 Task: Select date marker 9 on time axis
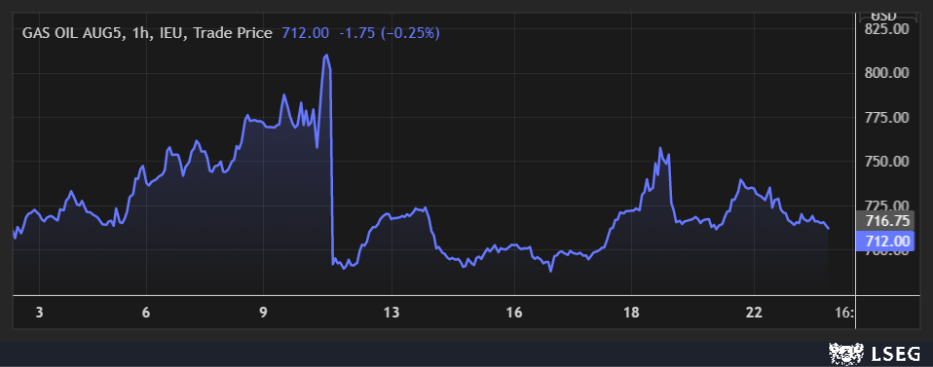[x=264, y=313]
